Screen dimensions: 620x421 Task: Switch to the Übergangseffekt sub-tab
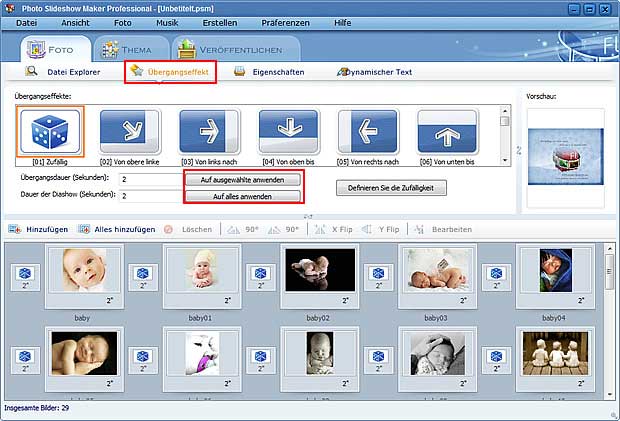coord(170,72)
